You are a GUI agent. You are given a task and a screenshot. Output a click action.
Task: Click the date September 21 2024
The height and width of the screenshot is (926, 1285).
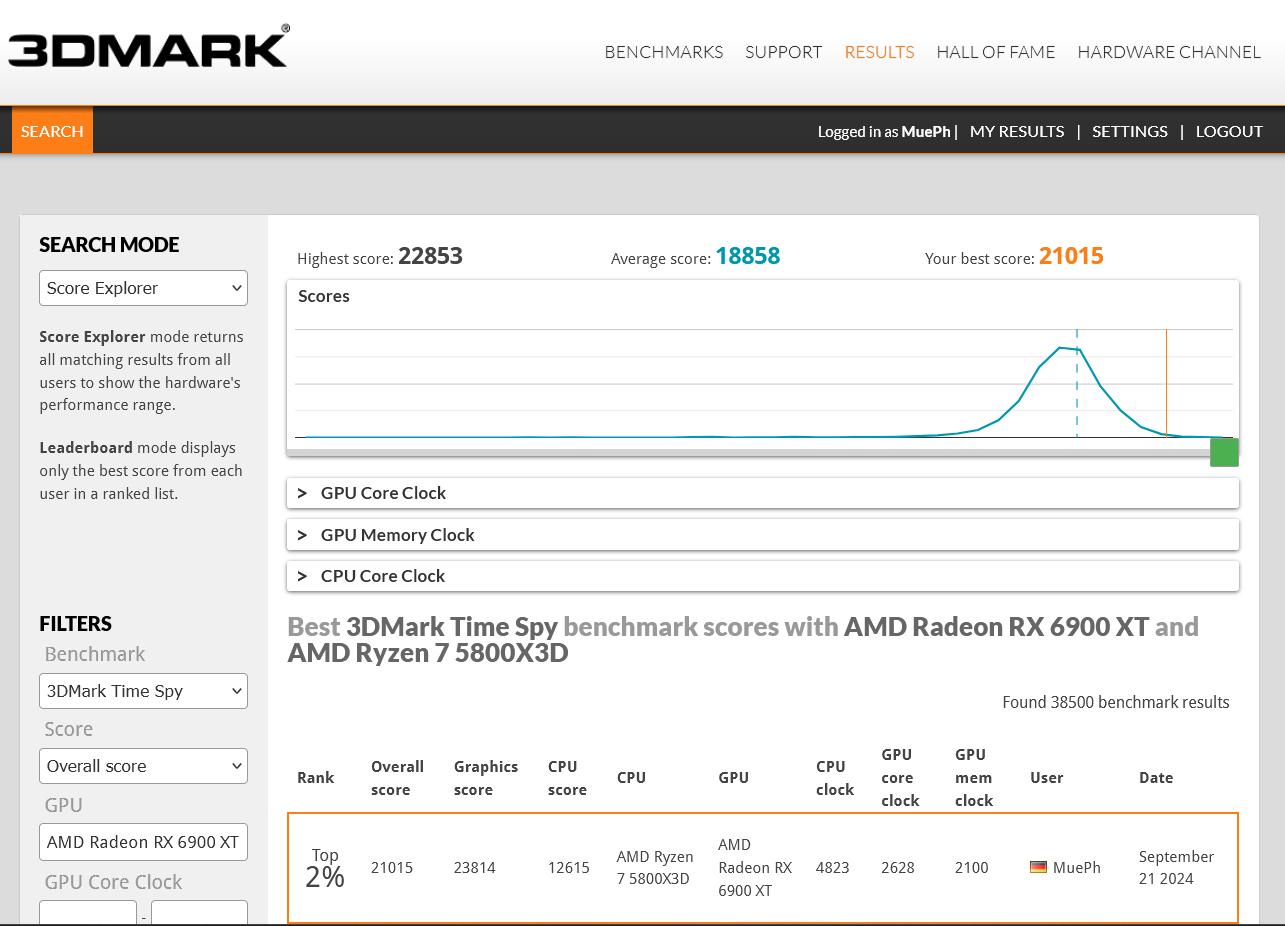tap(1177, 868)
